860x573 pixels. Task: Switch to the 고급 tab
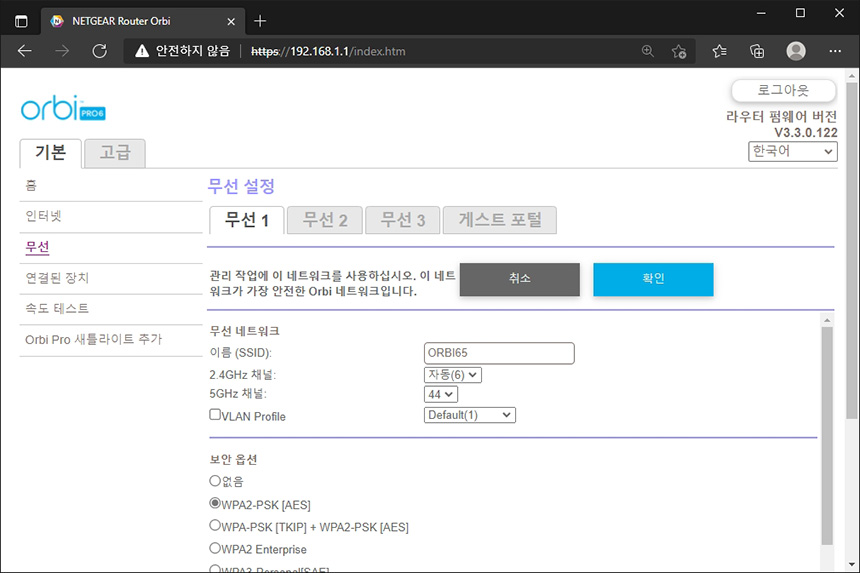tap(115, 153)
